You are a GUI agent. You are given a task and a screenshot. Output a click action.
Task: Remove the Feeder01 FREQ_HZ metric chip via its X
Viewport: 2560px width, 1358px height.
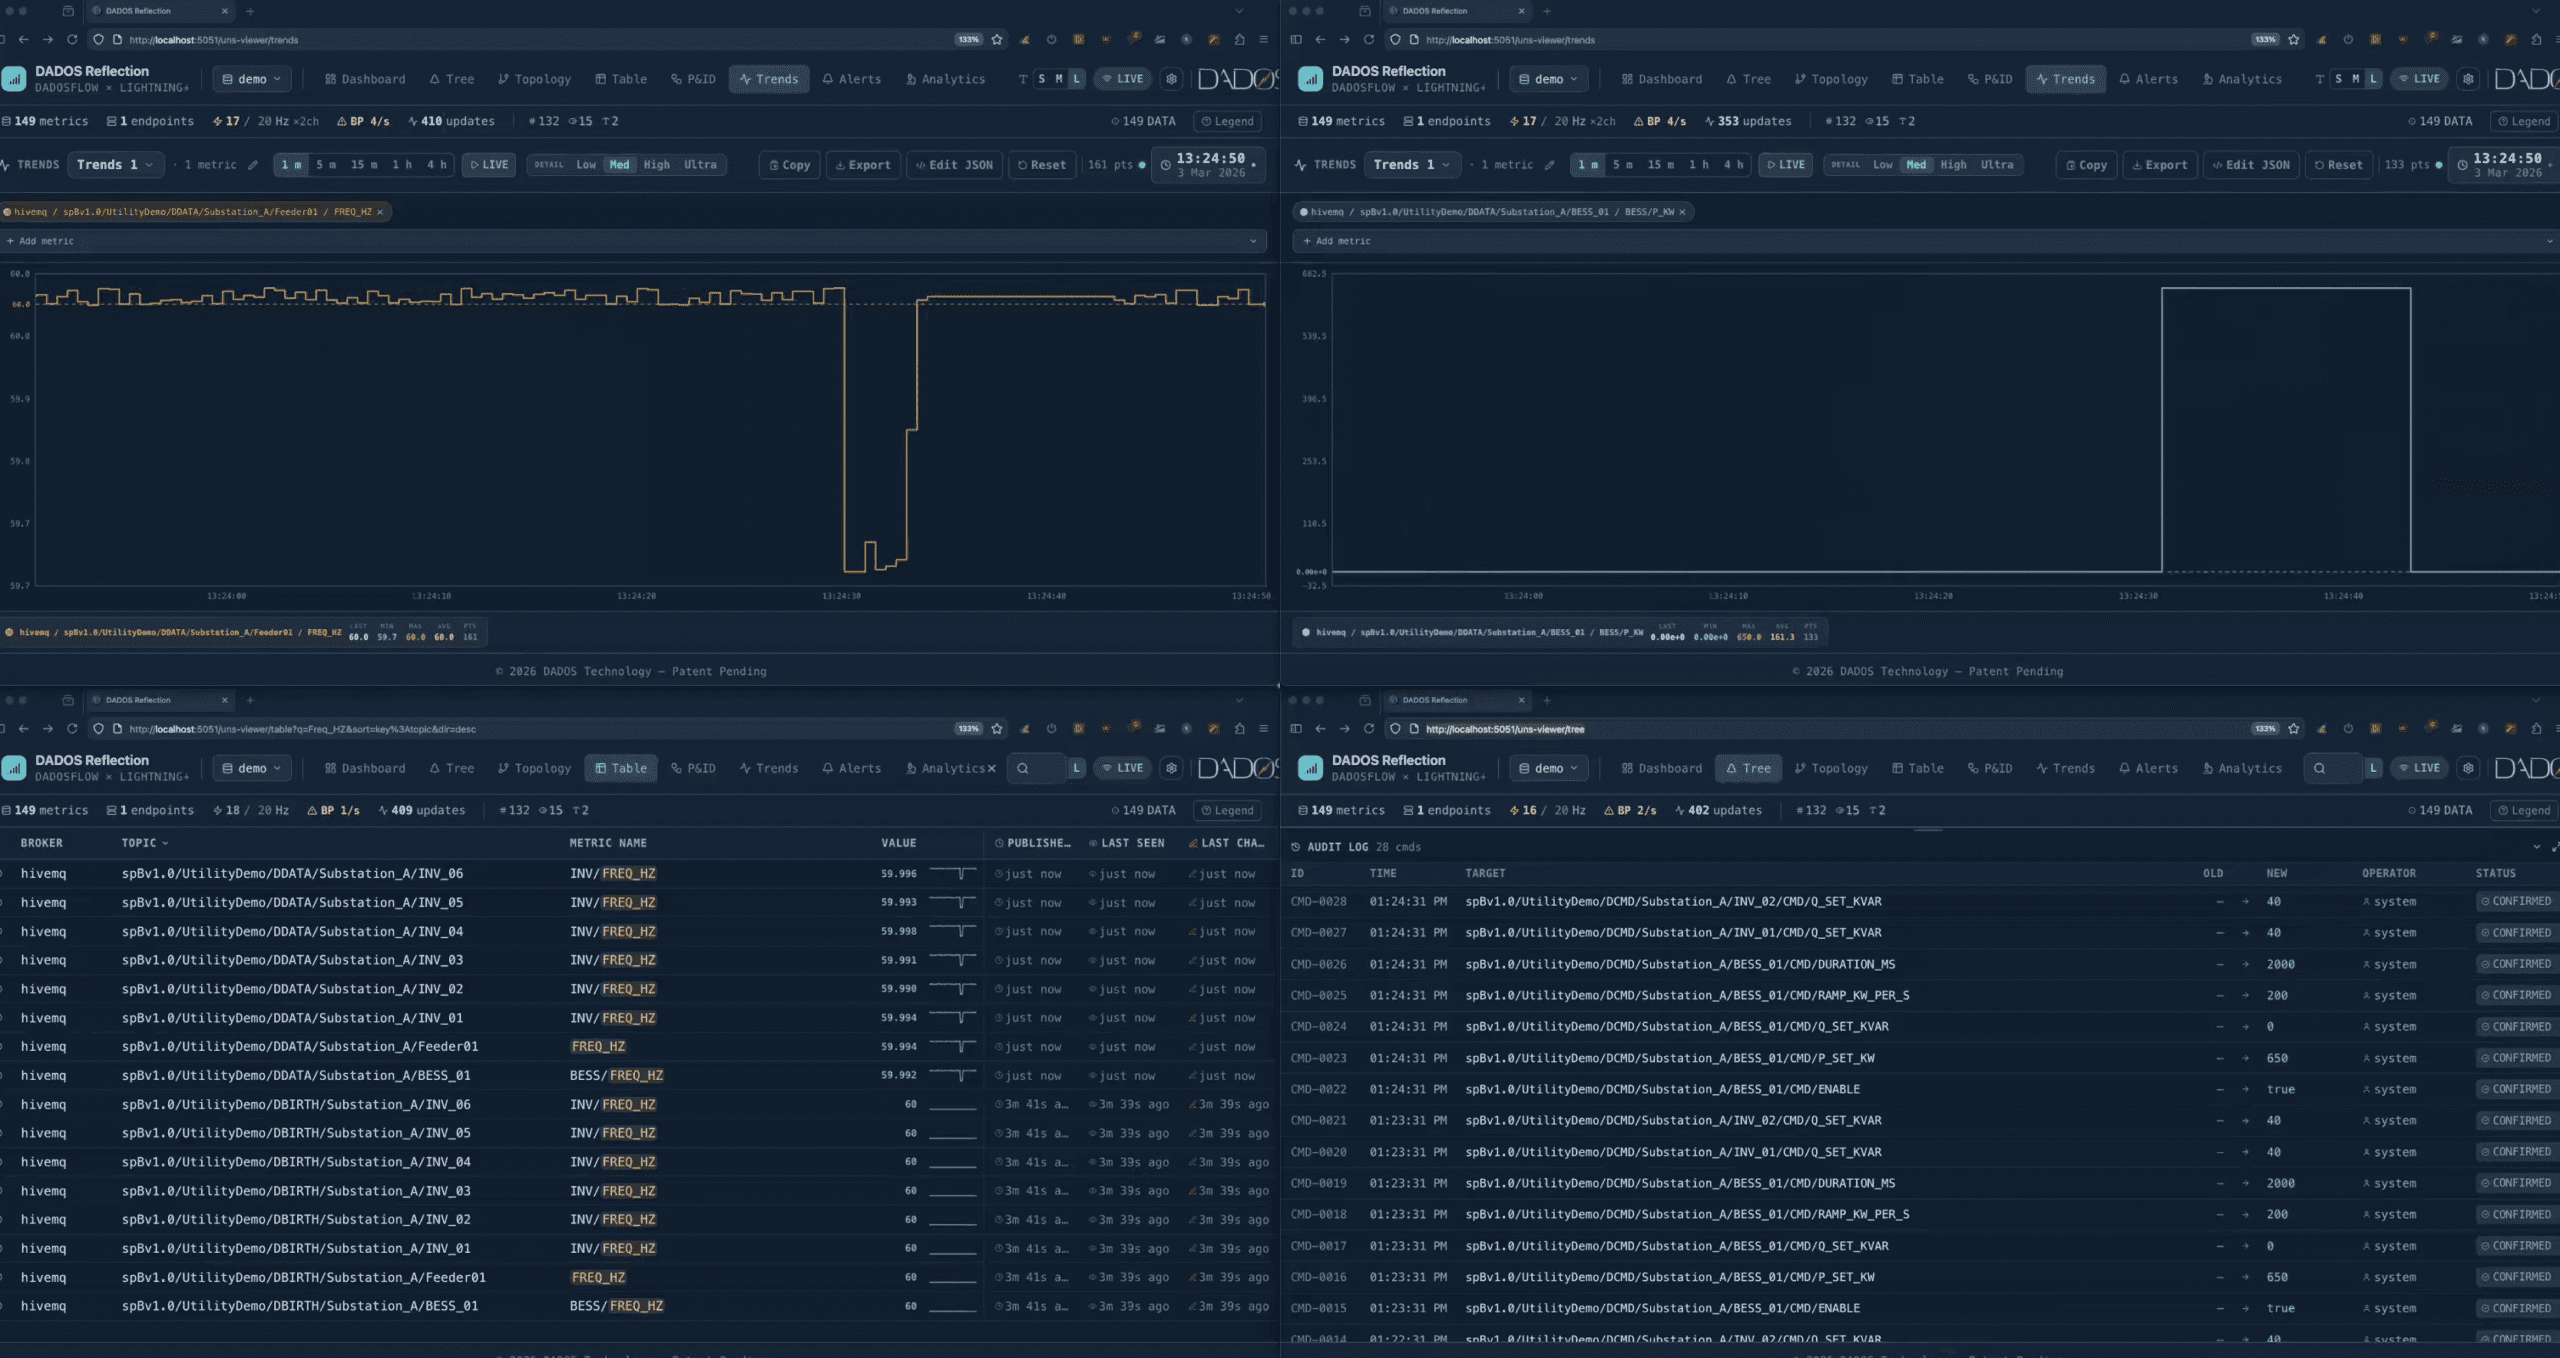tap(380, 212)
